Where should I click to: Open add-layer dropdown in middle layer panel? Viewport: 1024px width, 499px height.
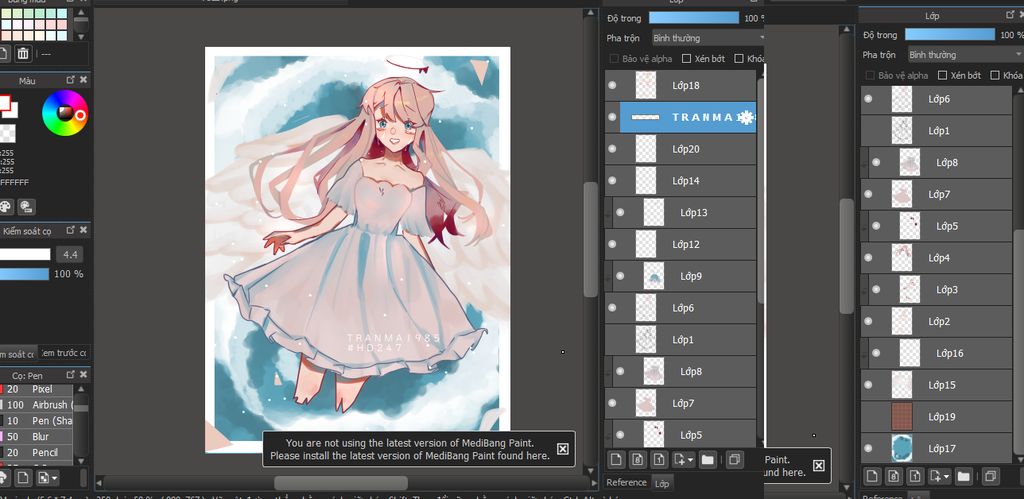click(683, 460)
